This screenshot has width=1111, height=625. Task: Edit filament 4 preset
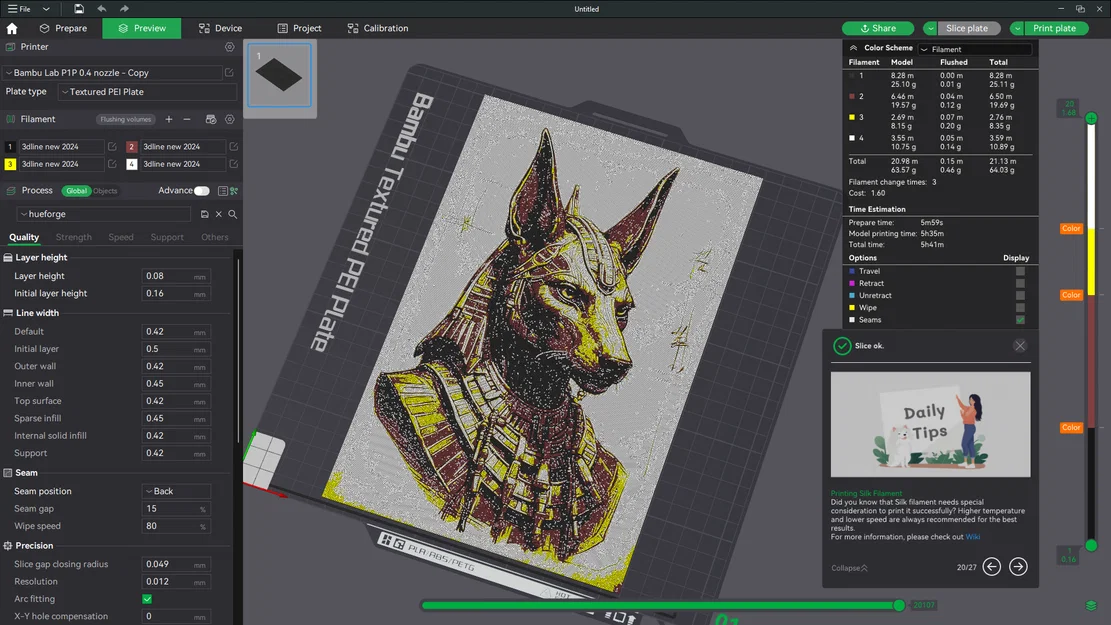pyautogui.click(x=234, y=164)
